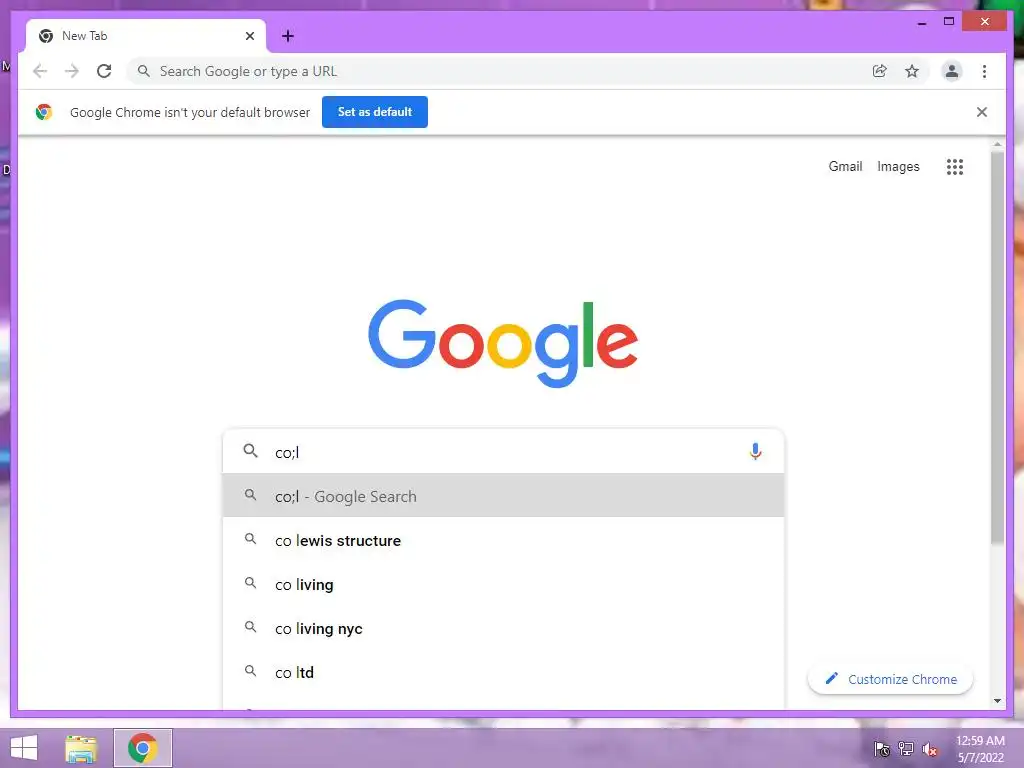Open the Google apps grid
The height and width of the screenshot is (768, 1024).
pos(955,167)
